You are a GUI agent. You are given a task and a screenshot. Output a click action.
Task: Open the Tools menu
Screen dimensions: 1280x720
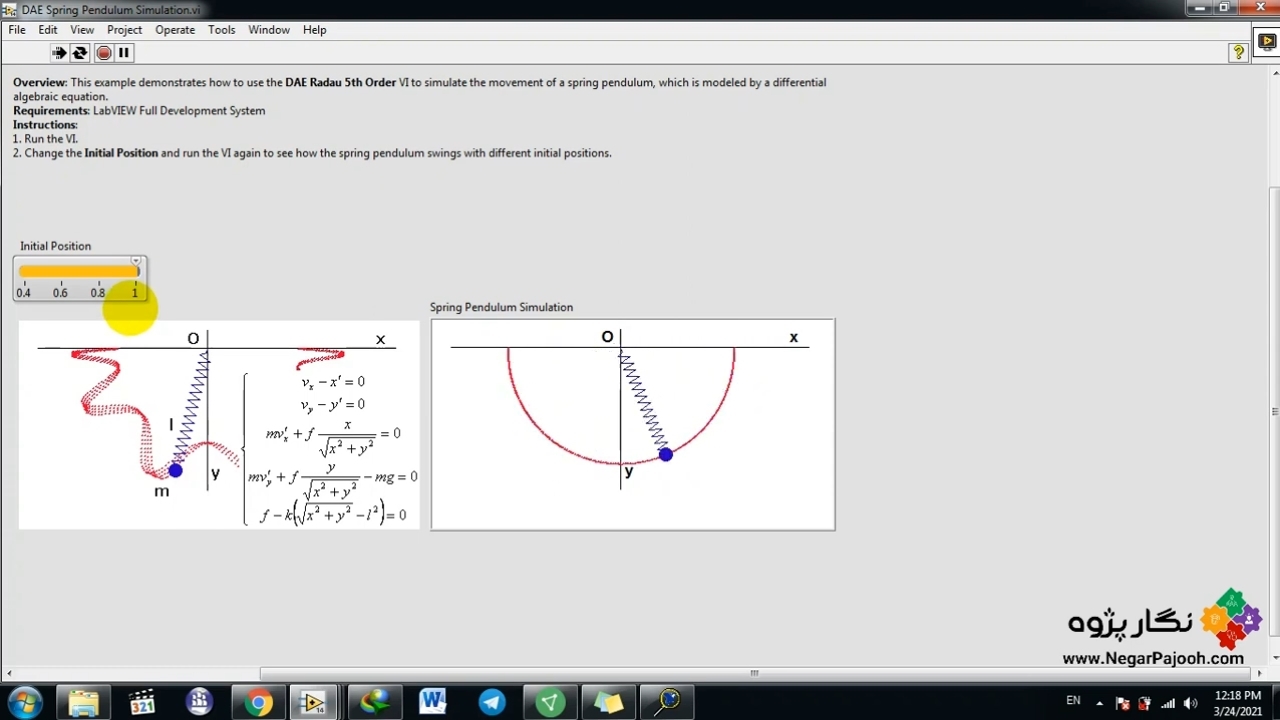point(221,30)
